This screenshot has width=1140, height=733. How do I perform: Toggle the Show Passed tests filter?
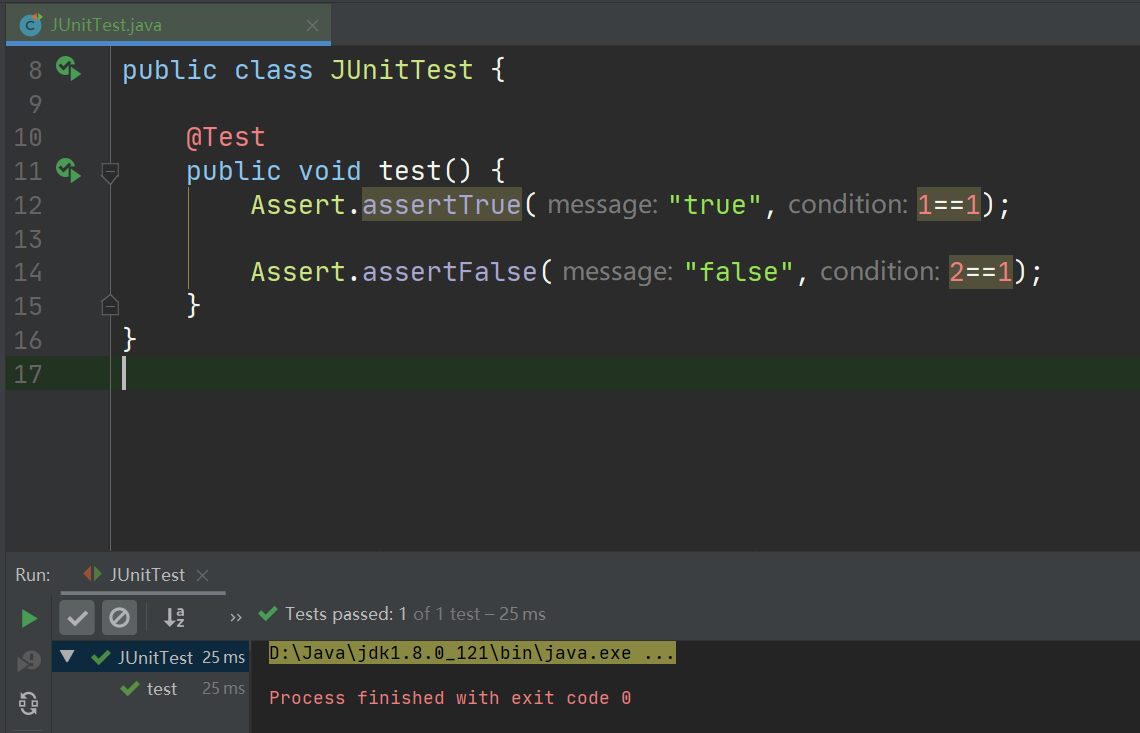[77, 617]
